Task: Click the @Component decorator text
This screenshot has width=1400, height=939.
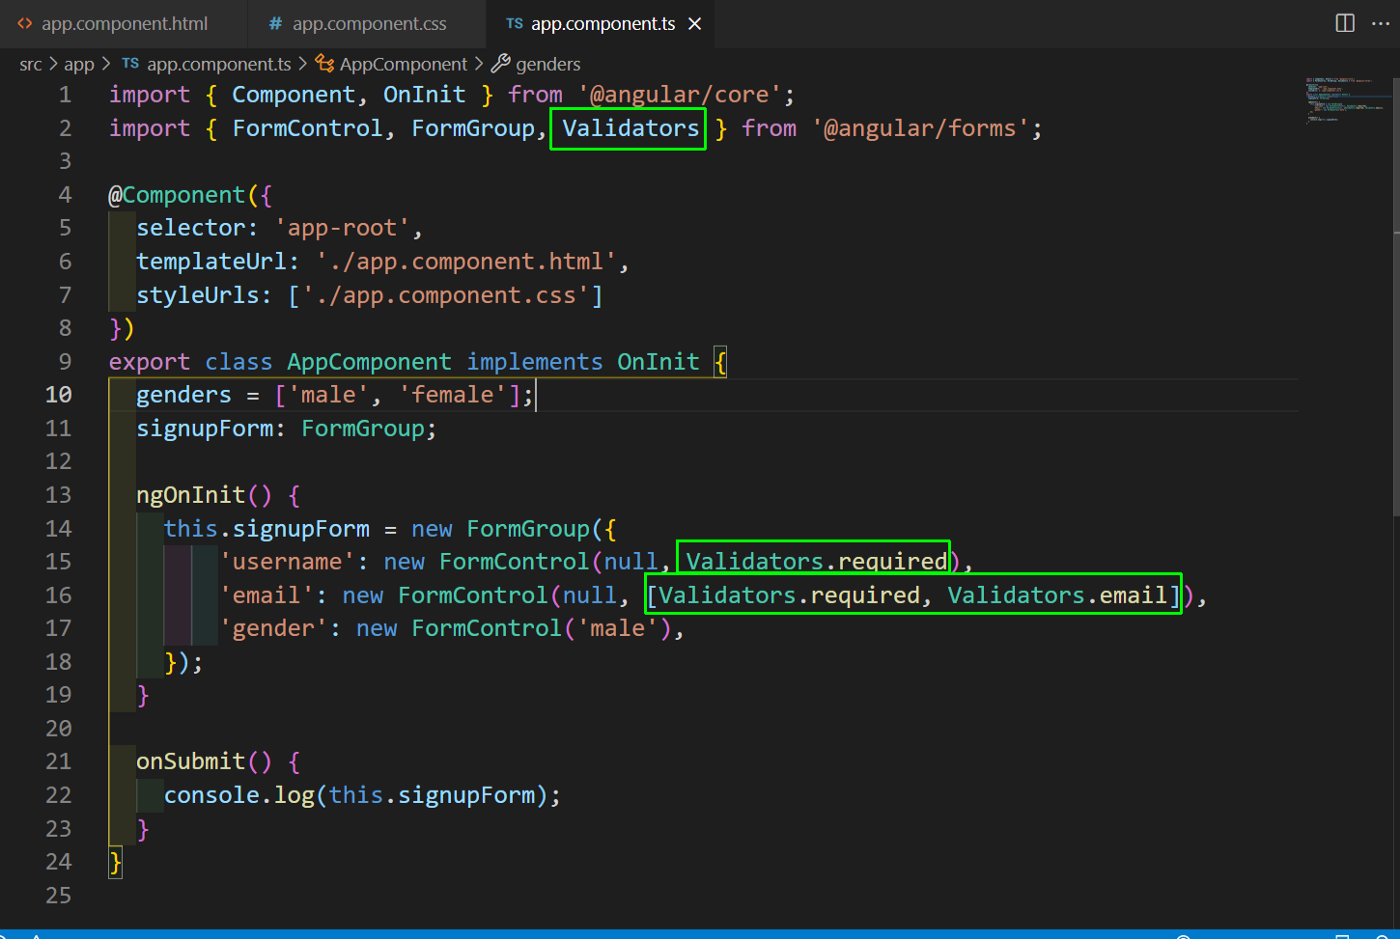Action: pos(176,195)
